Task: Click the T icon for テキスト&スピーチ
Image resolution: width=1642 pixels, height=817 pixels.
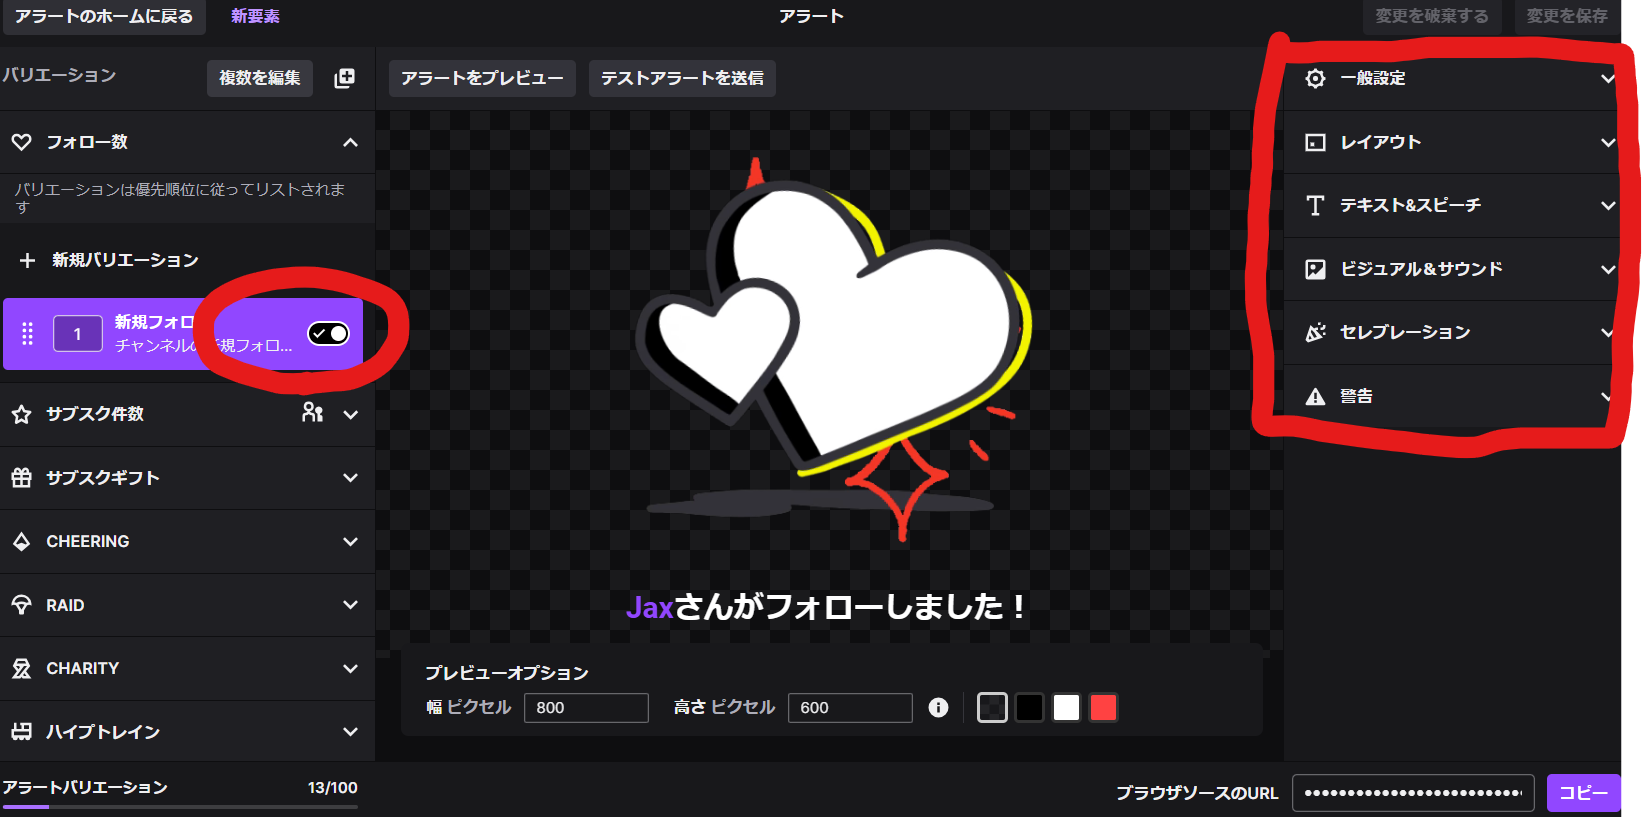Action: tap(1316, 205)
